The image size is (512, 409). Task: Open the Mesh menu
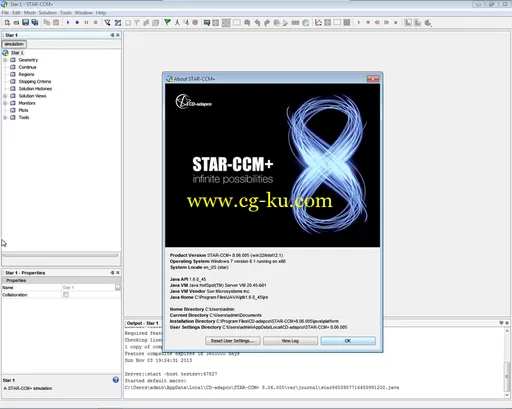(30, 13)
